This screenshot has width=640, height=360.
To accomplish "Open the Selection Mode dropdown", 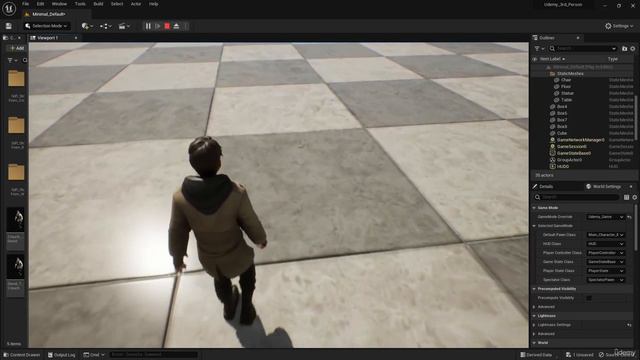I will 46,26.
